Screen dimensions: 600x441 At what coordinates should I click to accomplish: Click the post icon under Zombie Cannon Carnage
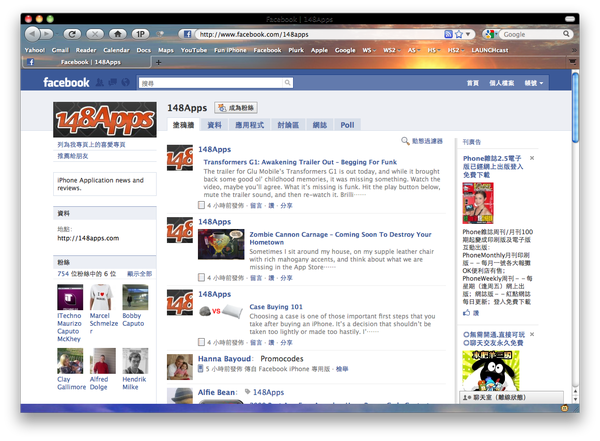[201, 278]
